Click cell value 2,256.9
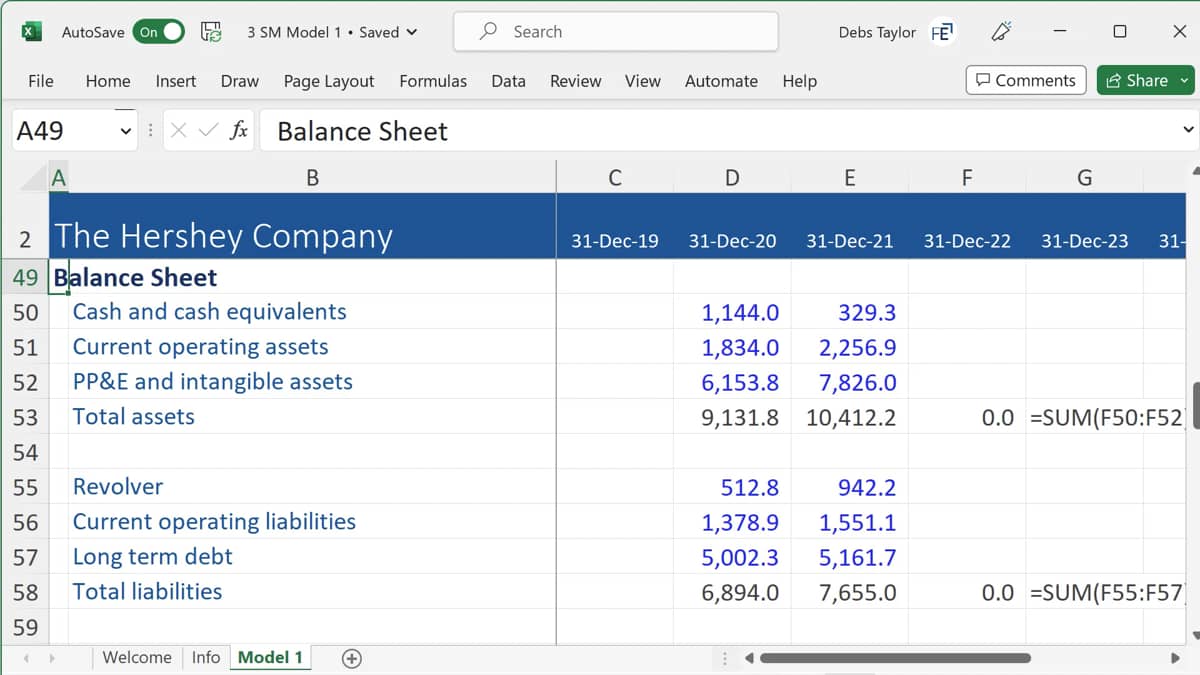The height and width of the screenshot is (675, 1200). pyautogui.click(x=857, y=347)
